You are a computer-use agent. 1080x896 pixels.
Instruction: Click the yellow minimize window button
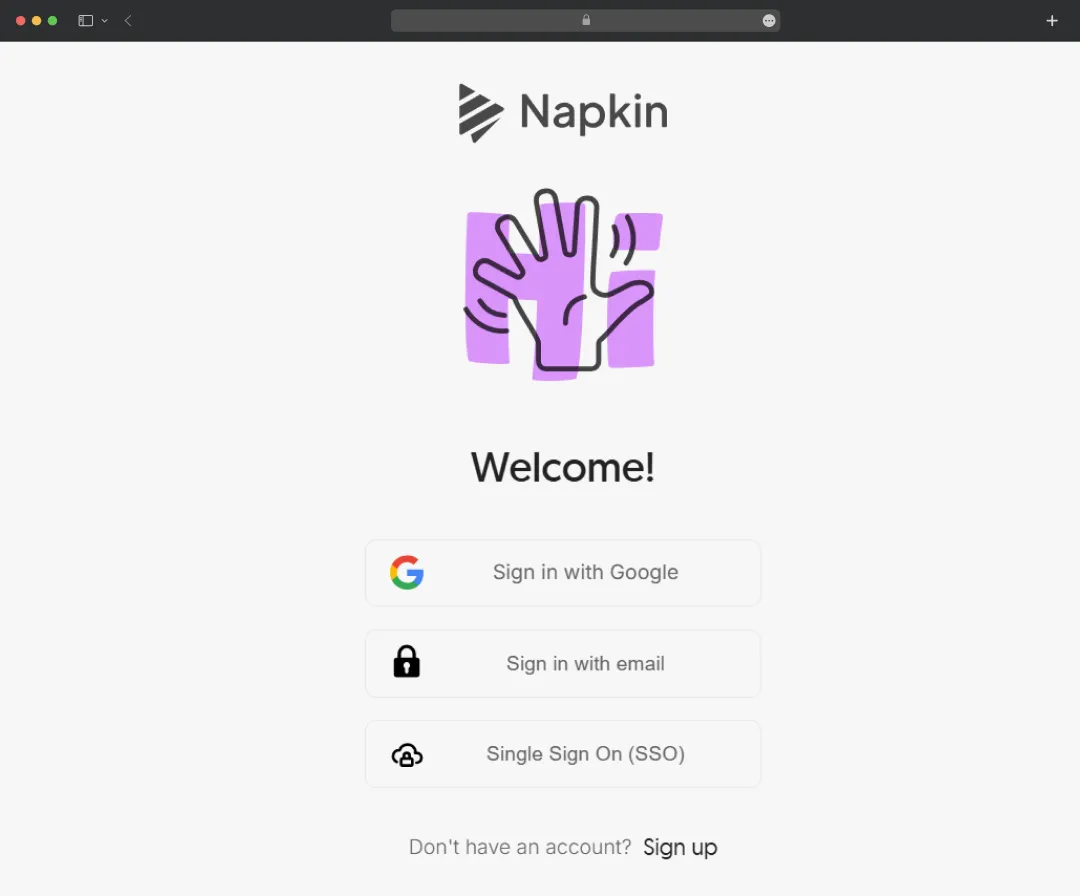click(37, 21)
